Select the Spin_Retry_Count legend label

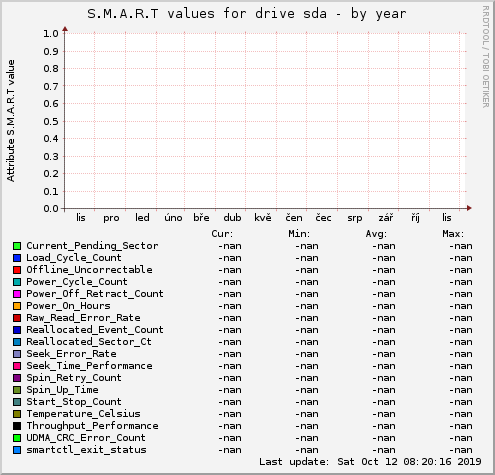[x=74, y=378]
